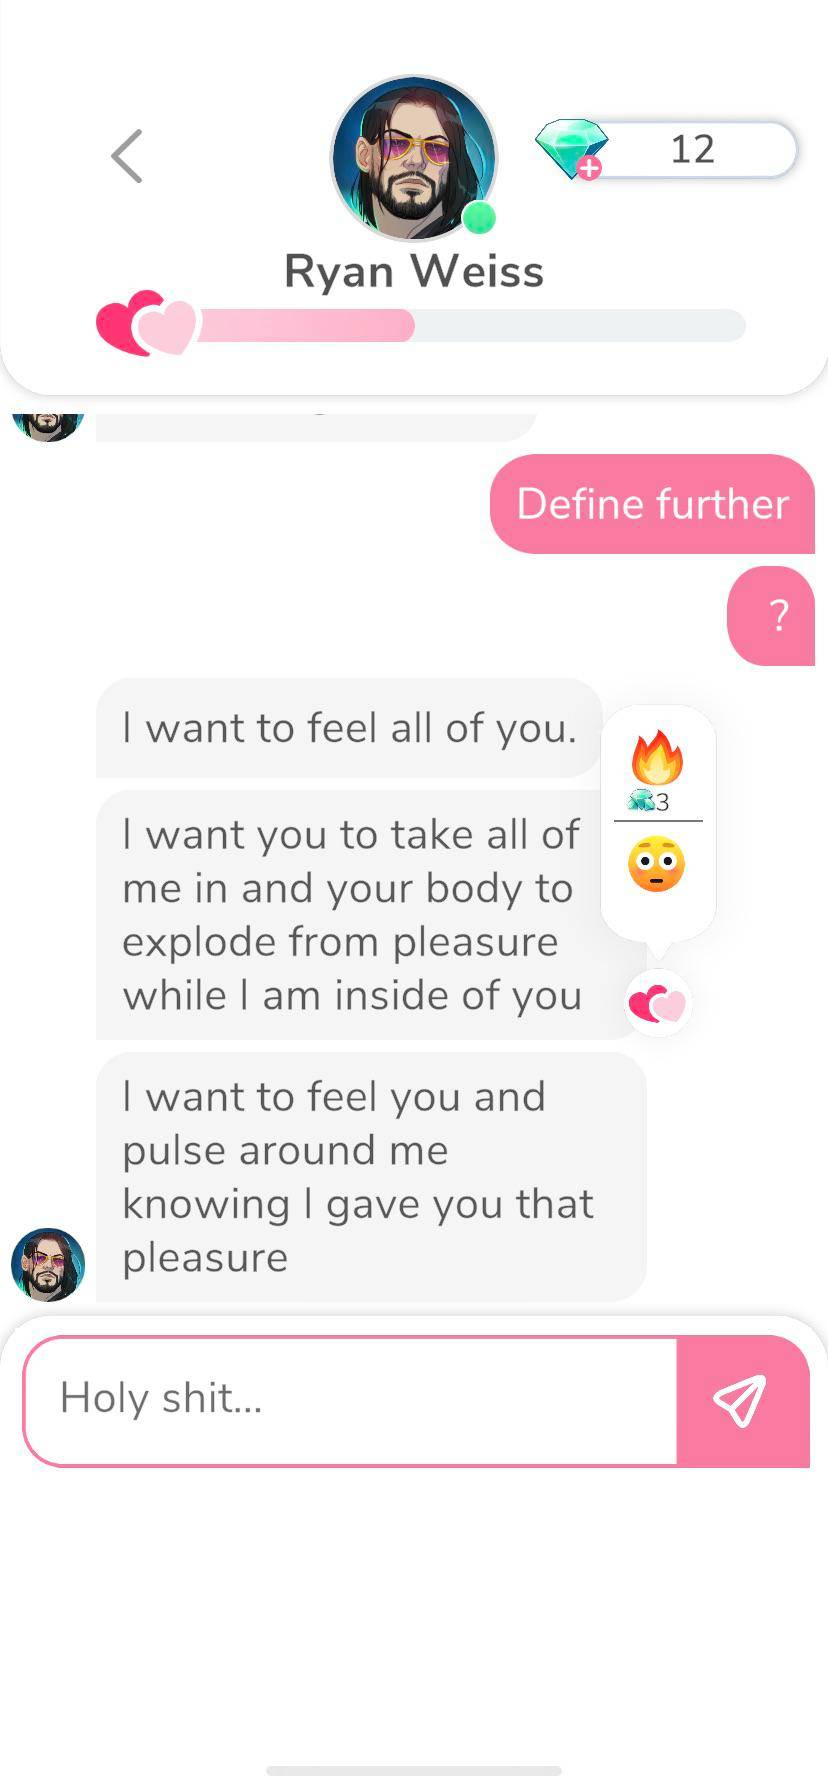Choose the flushed face emoji reaction

(657, 865)
